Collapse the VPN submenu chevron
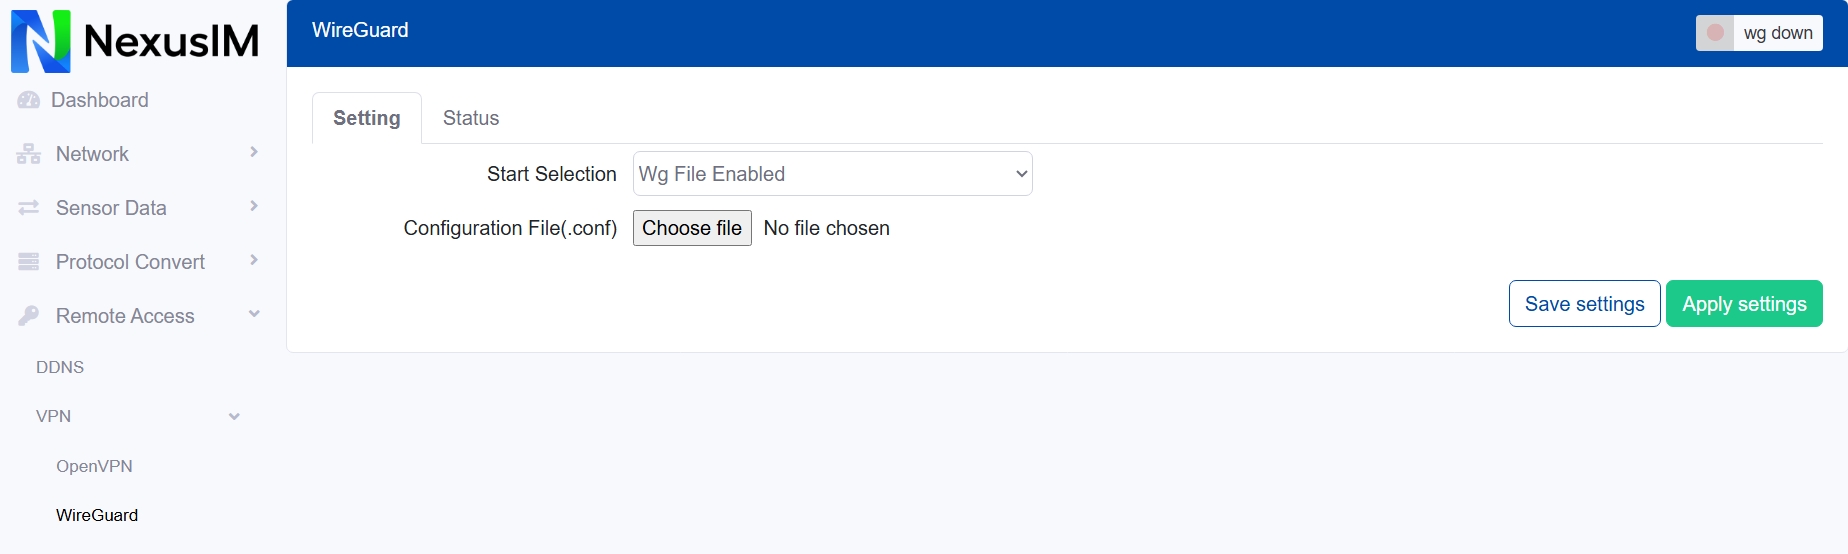Viewport: 1848px width, 554px height. [x=234, y=417]
